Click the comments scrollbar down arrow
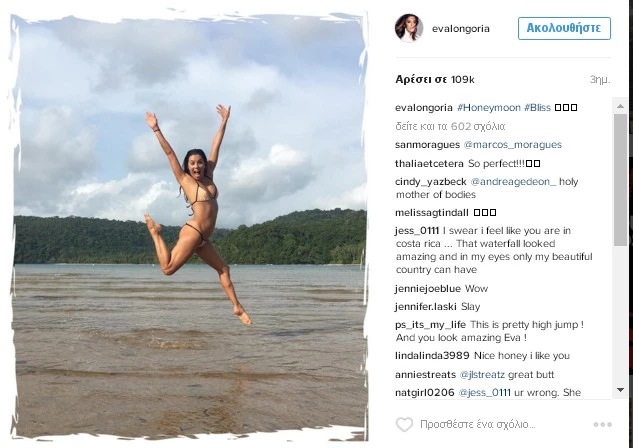The height and width of the screenshot is (448, 633). click(620, 390)
